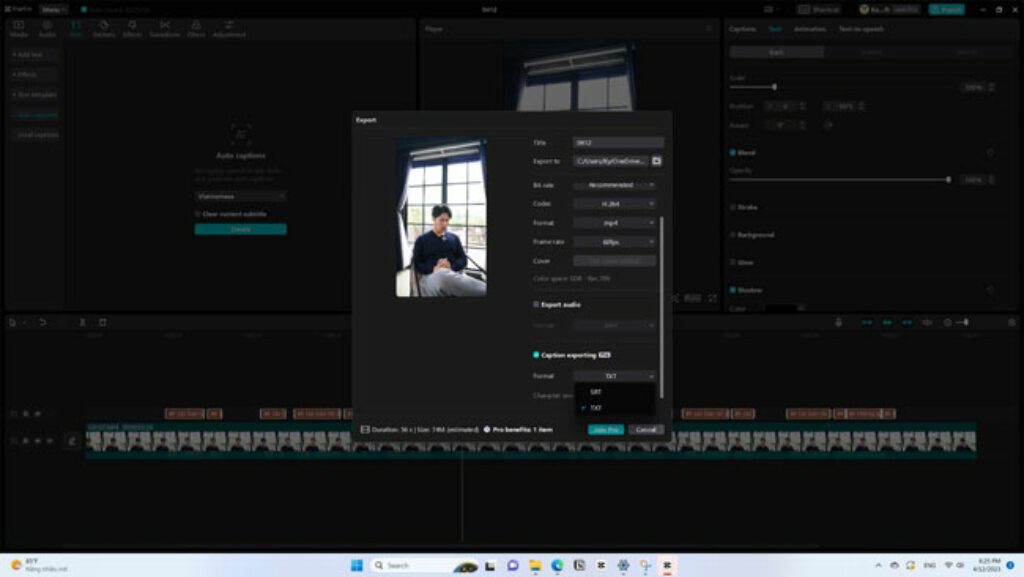Open the Filters panel icon

(x=196, y=28)
